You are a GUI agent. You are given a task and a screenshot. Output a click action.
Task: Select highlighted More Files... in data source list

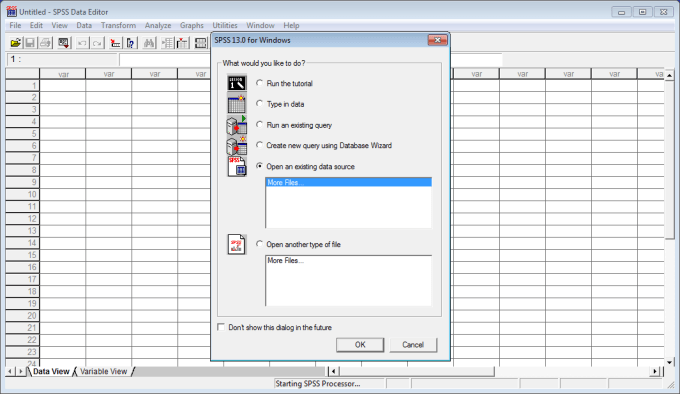348,182
